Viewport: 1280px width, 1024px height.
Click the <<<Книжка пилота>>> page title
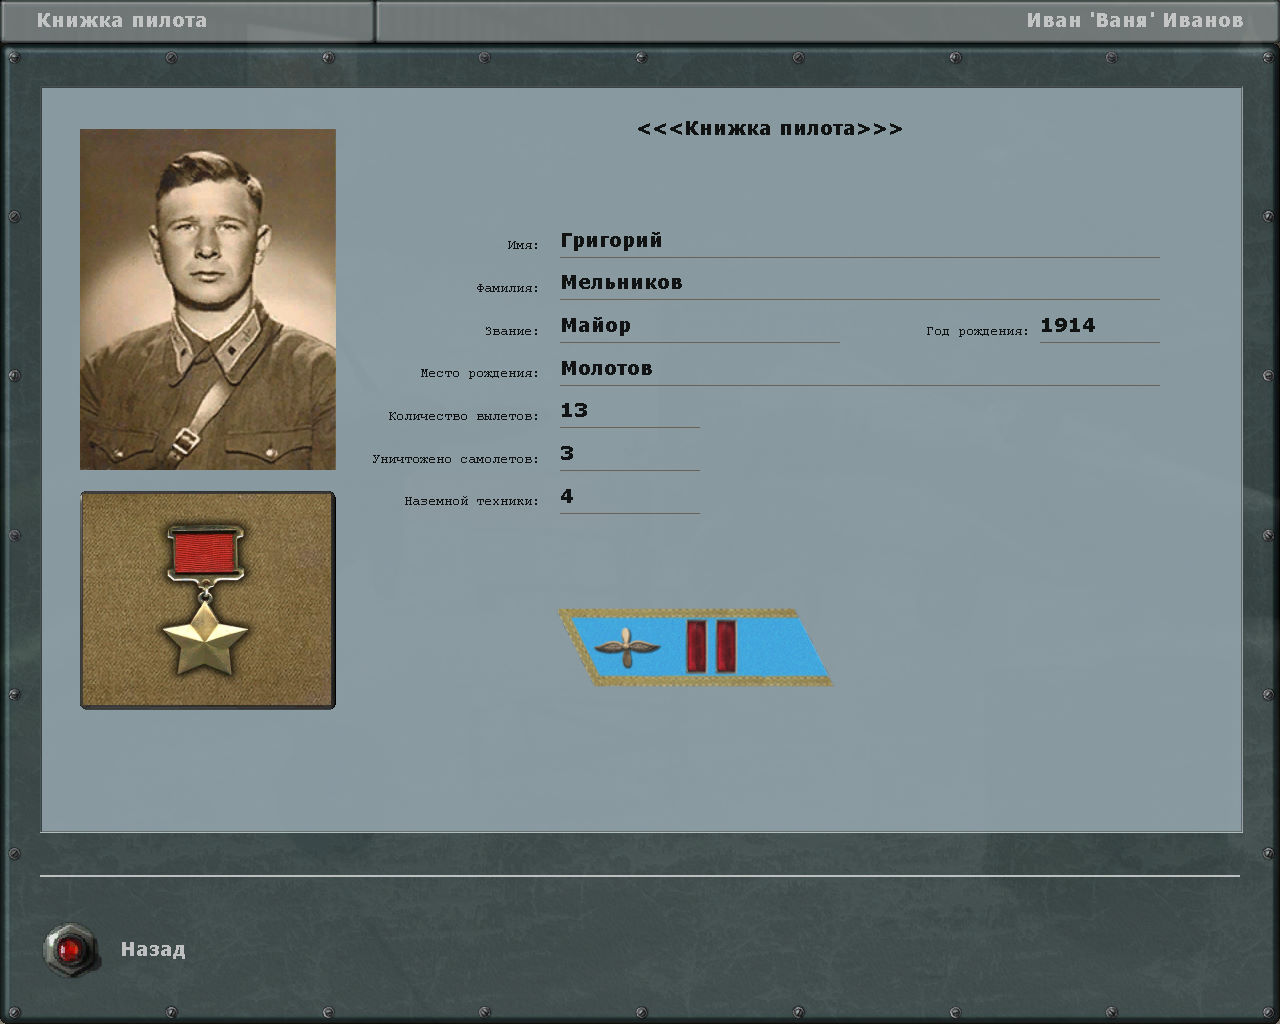[770, 129]
